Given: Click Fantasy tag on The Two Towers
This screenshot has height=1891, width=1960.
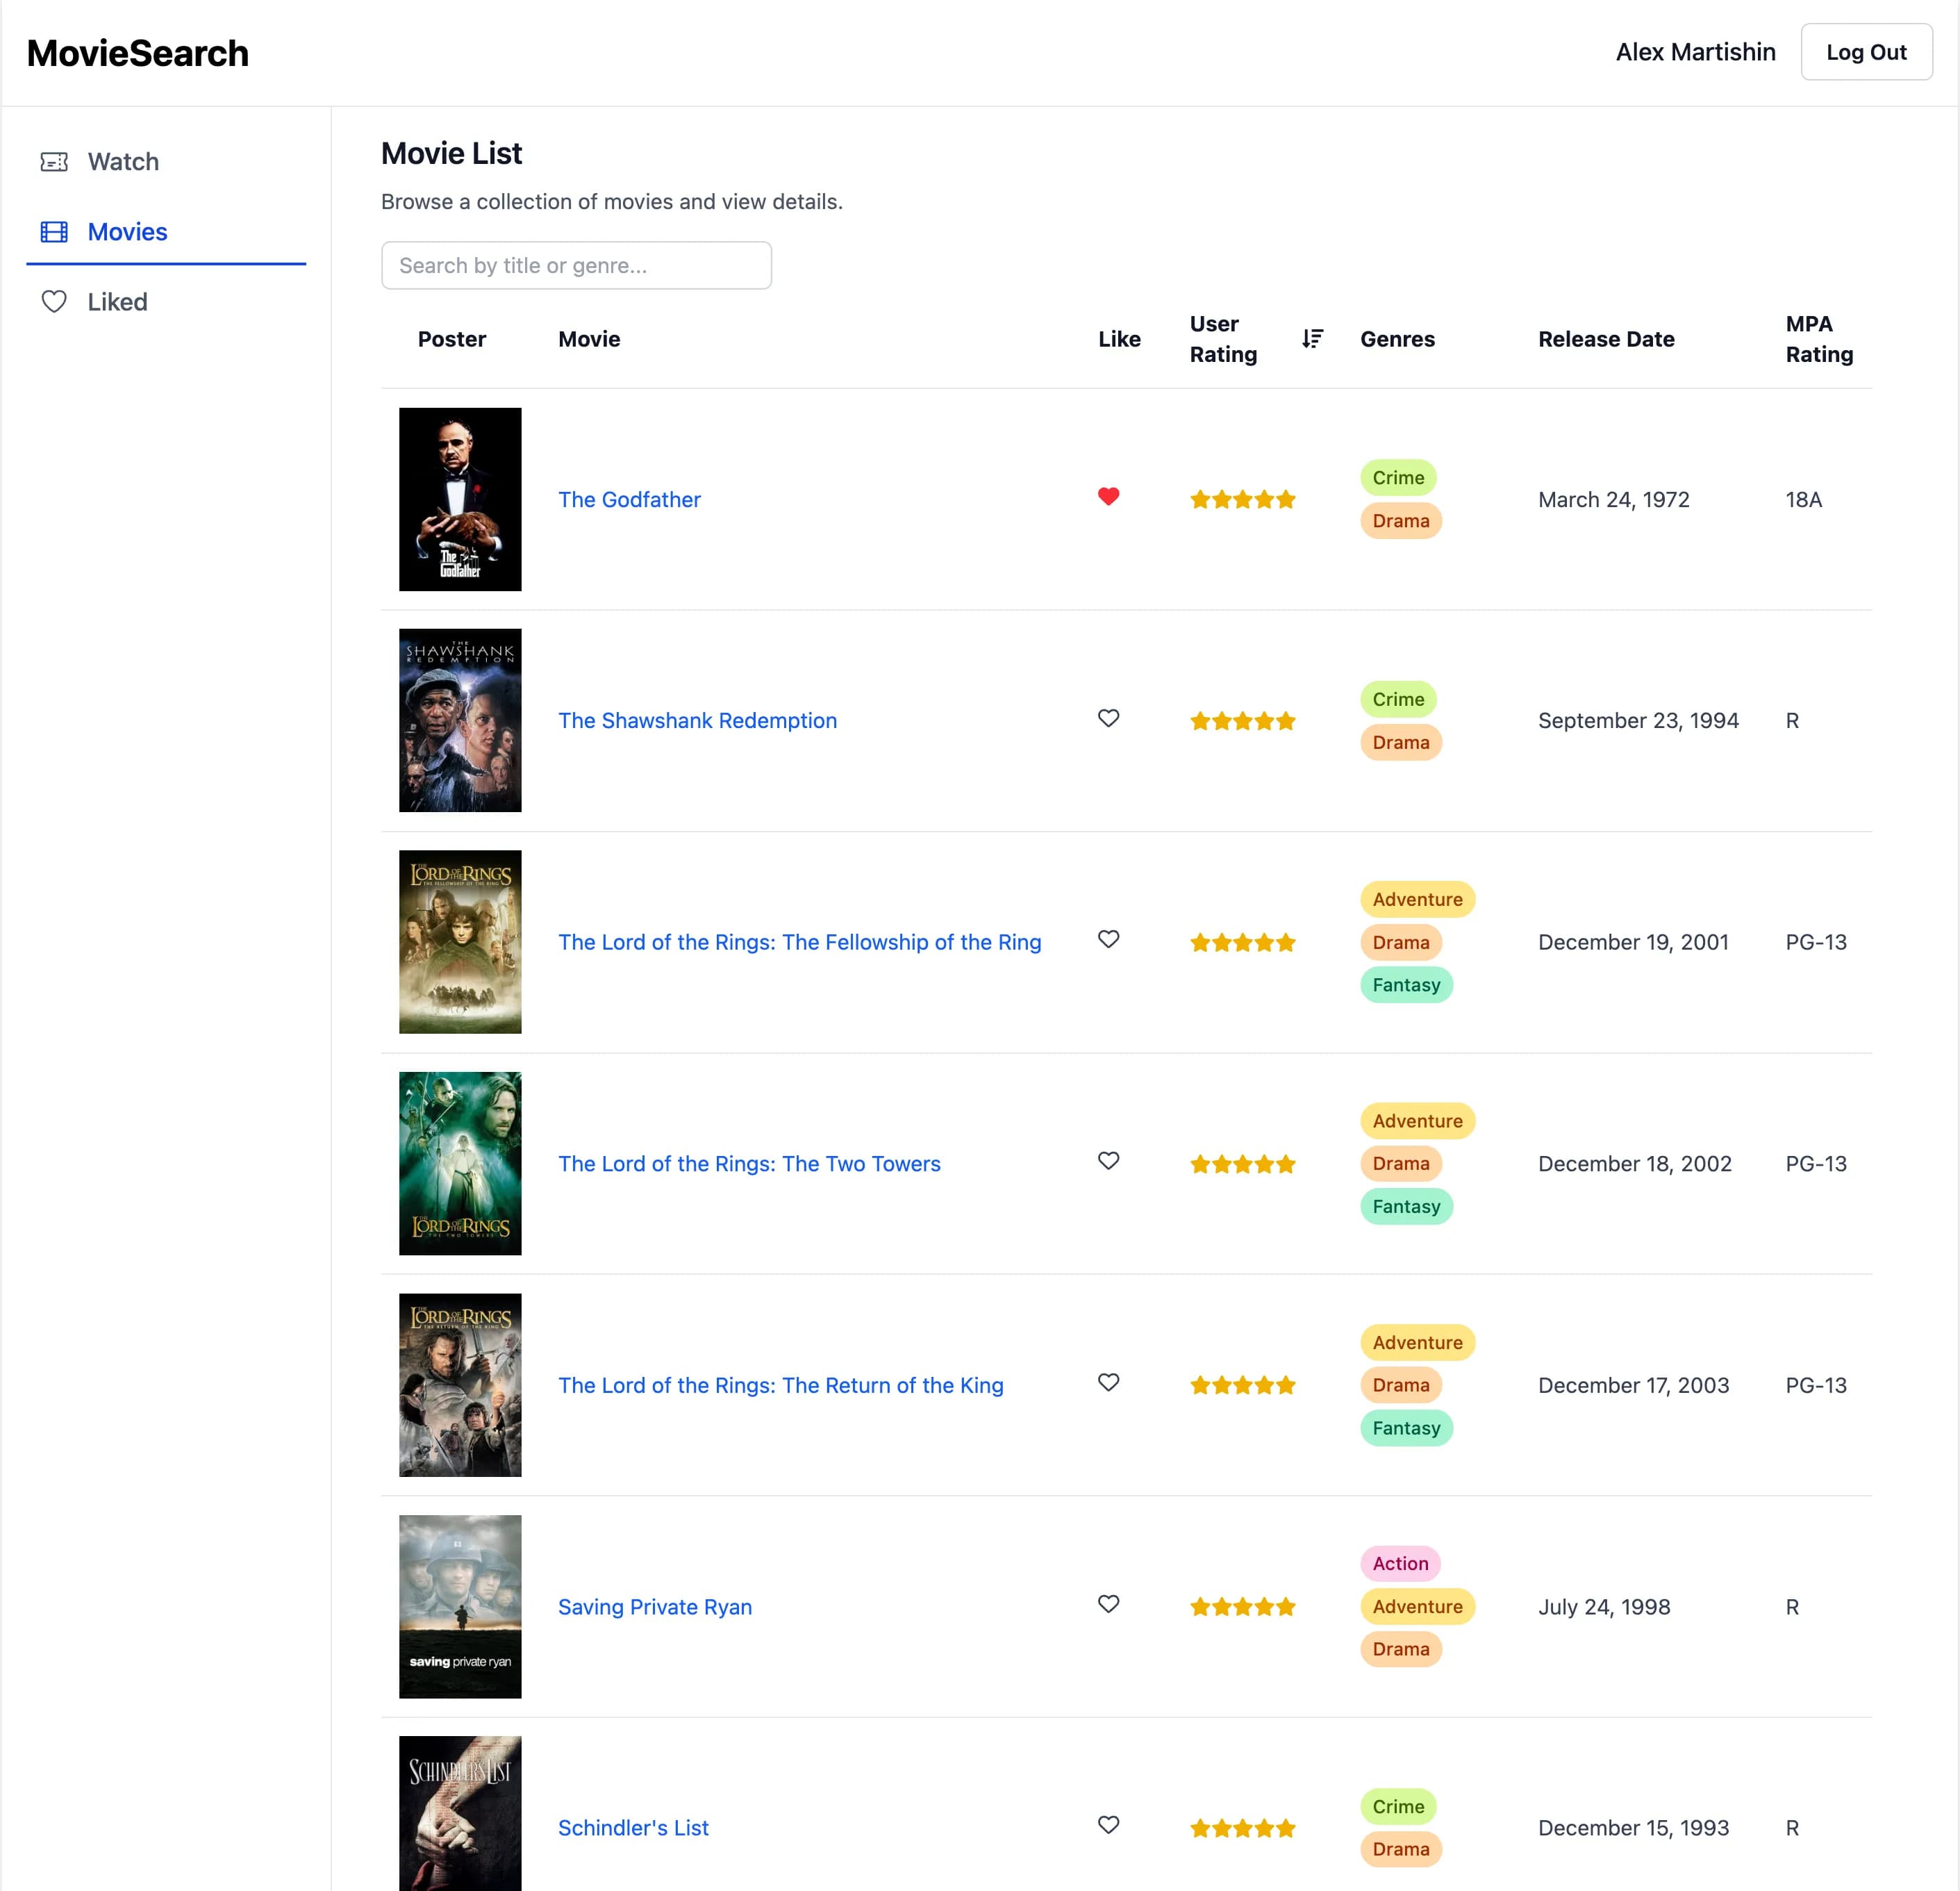Looking at the screenshot, I should (1406, 1207).
